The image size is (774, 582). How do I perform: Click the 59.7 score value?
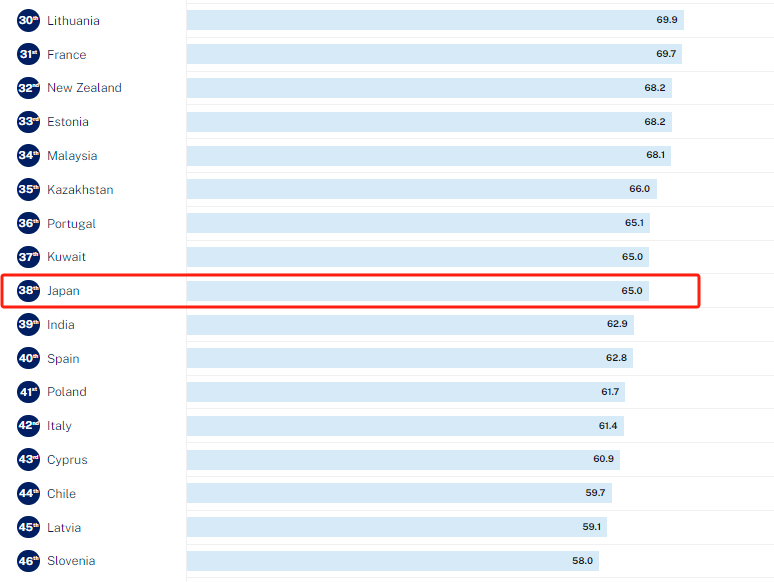[595, 493]
